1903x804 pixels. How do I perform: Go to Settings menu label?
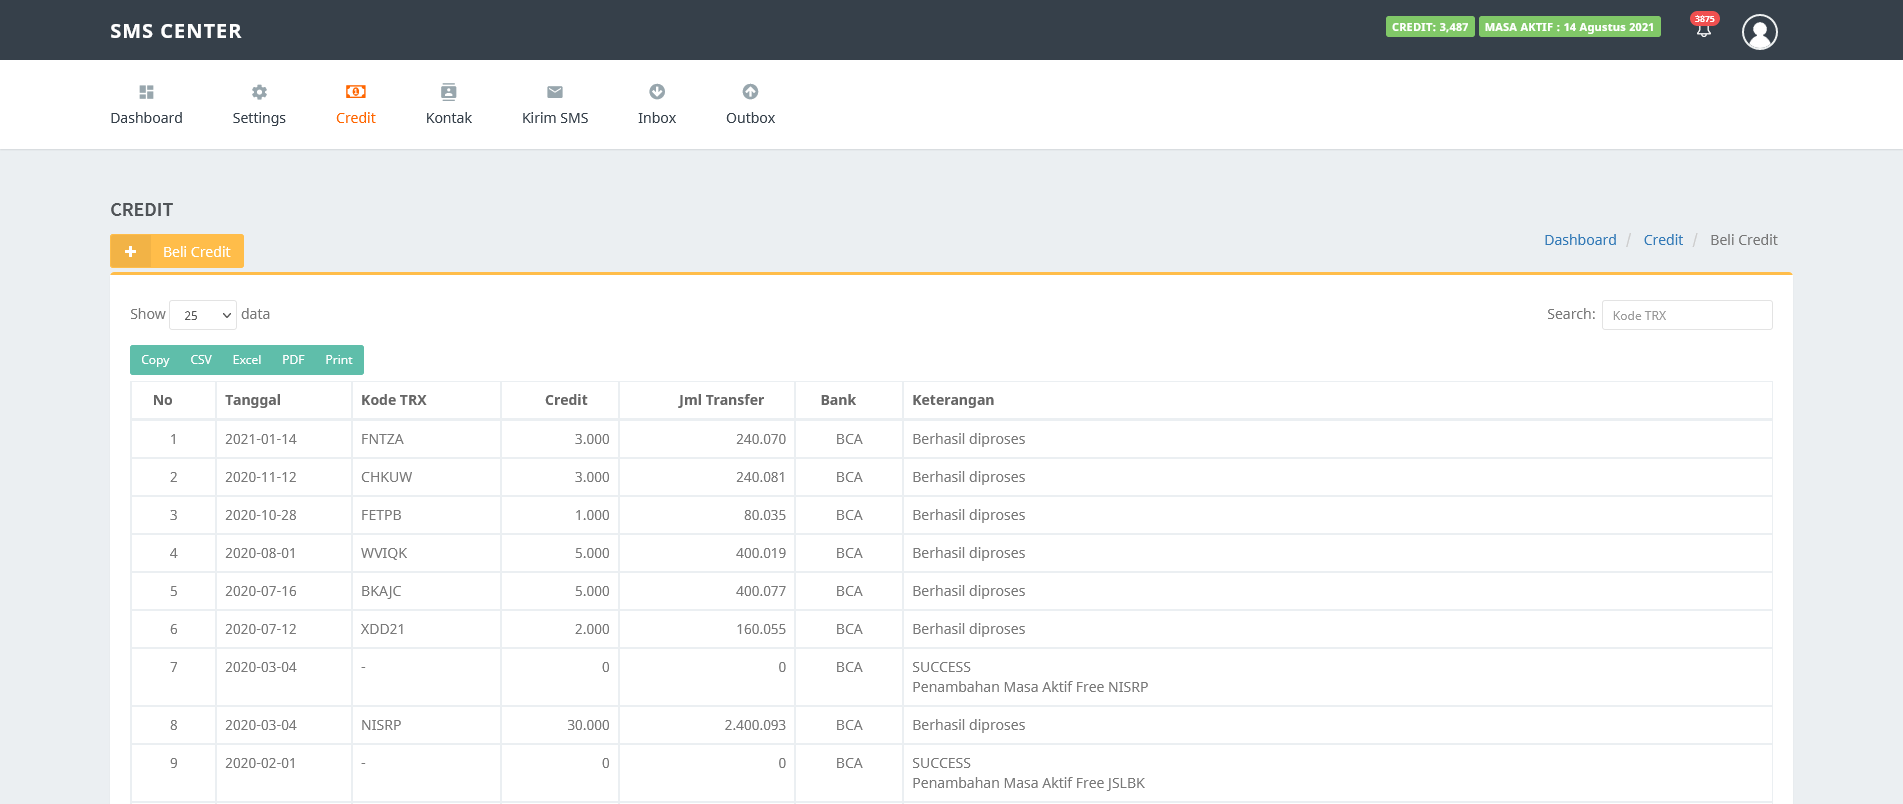click(x=259, y=118)
